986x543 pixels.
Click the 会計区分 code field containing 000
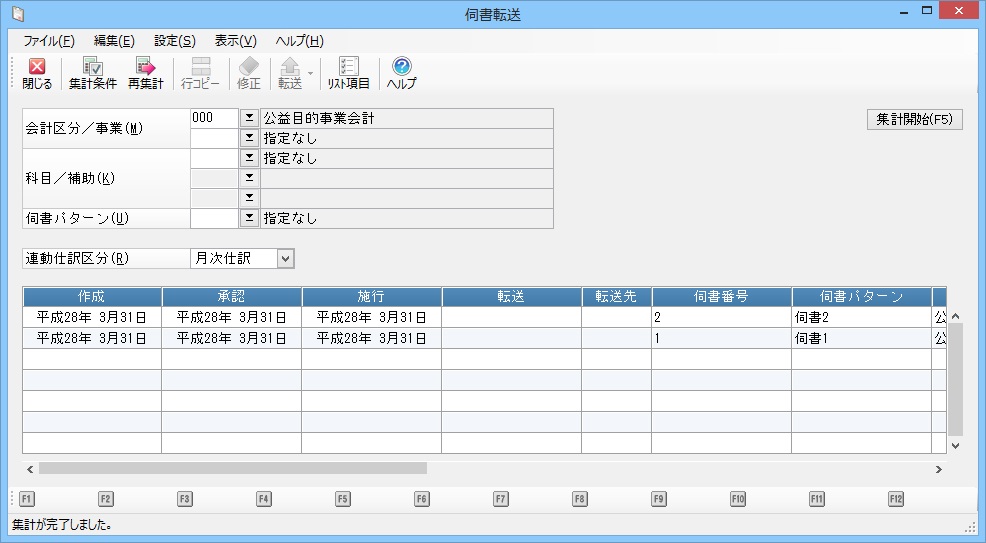click(213, 119)
